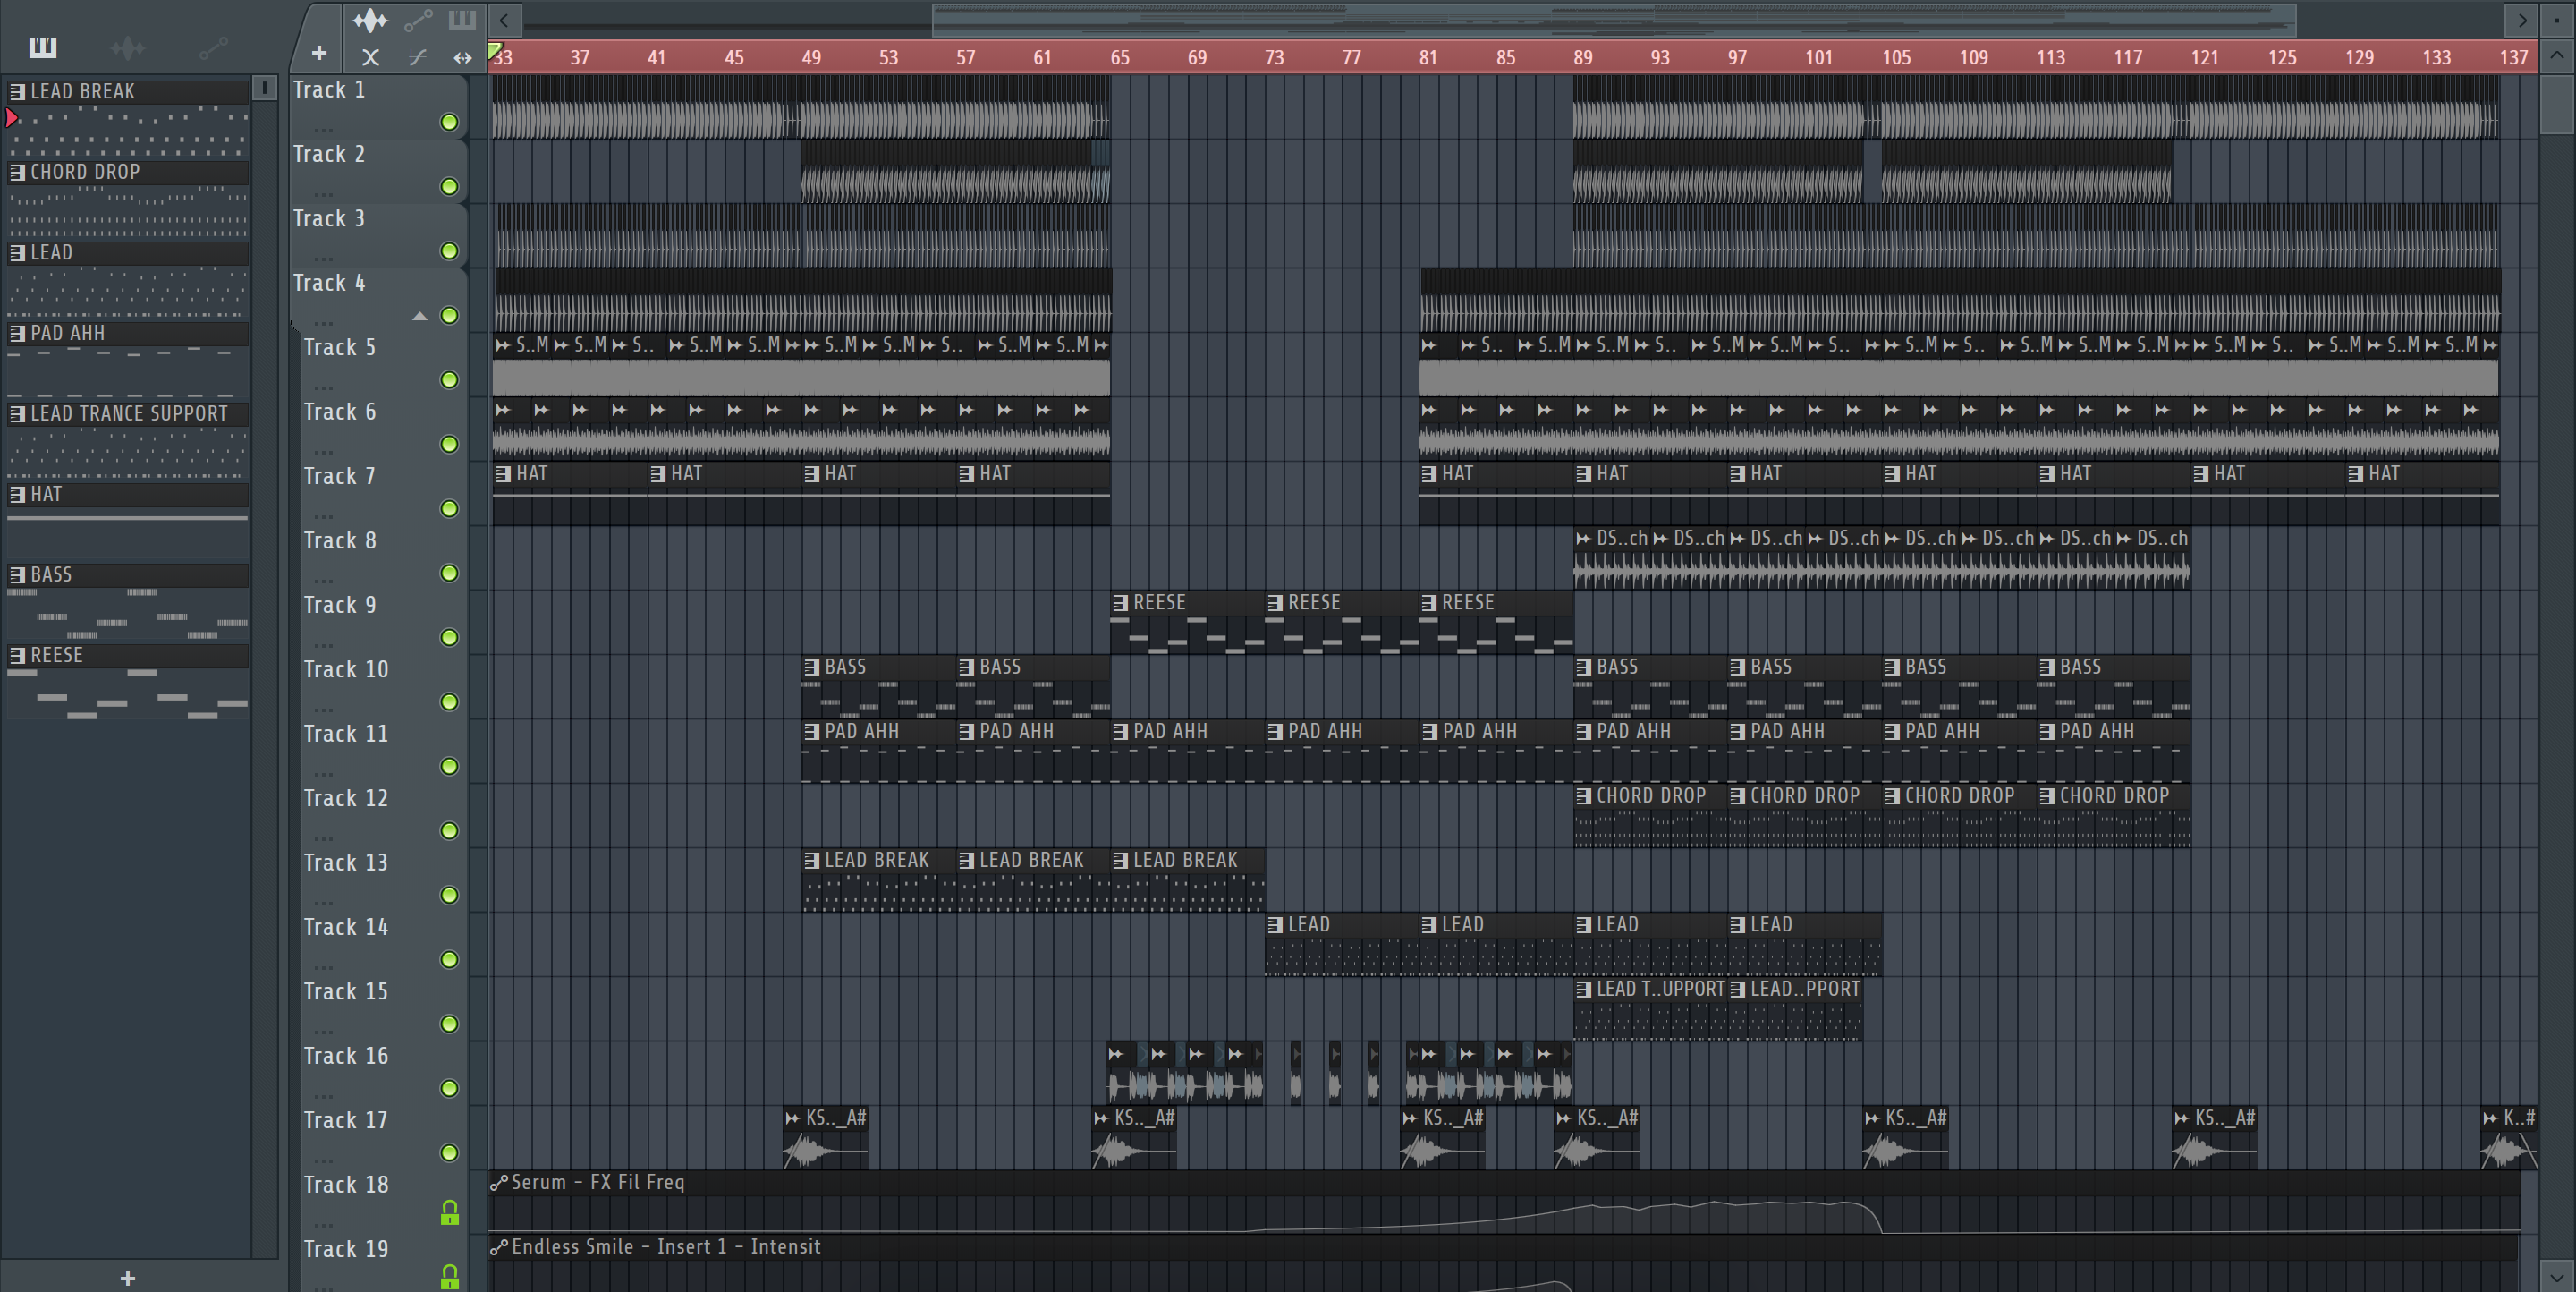Select the LEAD BREAK pattern in picker
The width and height of the screenshot is (2576, 1292).
pyautogui.click(x=128, y=91)
